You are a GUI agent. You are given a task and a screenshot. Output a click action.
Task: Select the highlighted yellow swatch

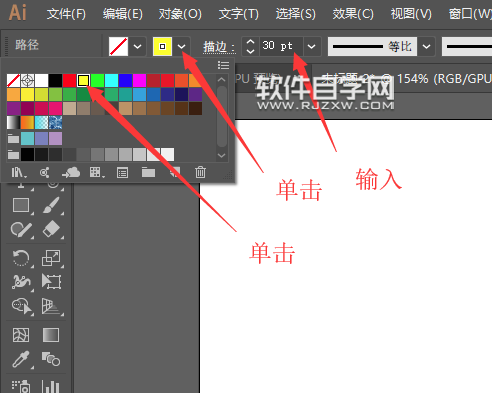[x=83, y=80]
